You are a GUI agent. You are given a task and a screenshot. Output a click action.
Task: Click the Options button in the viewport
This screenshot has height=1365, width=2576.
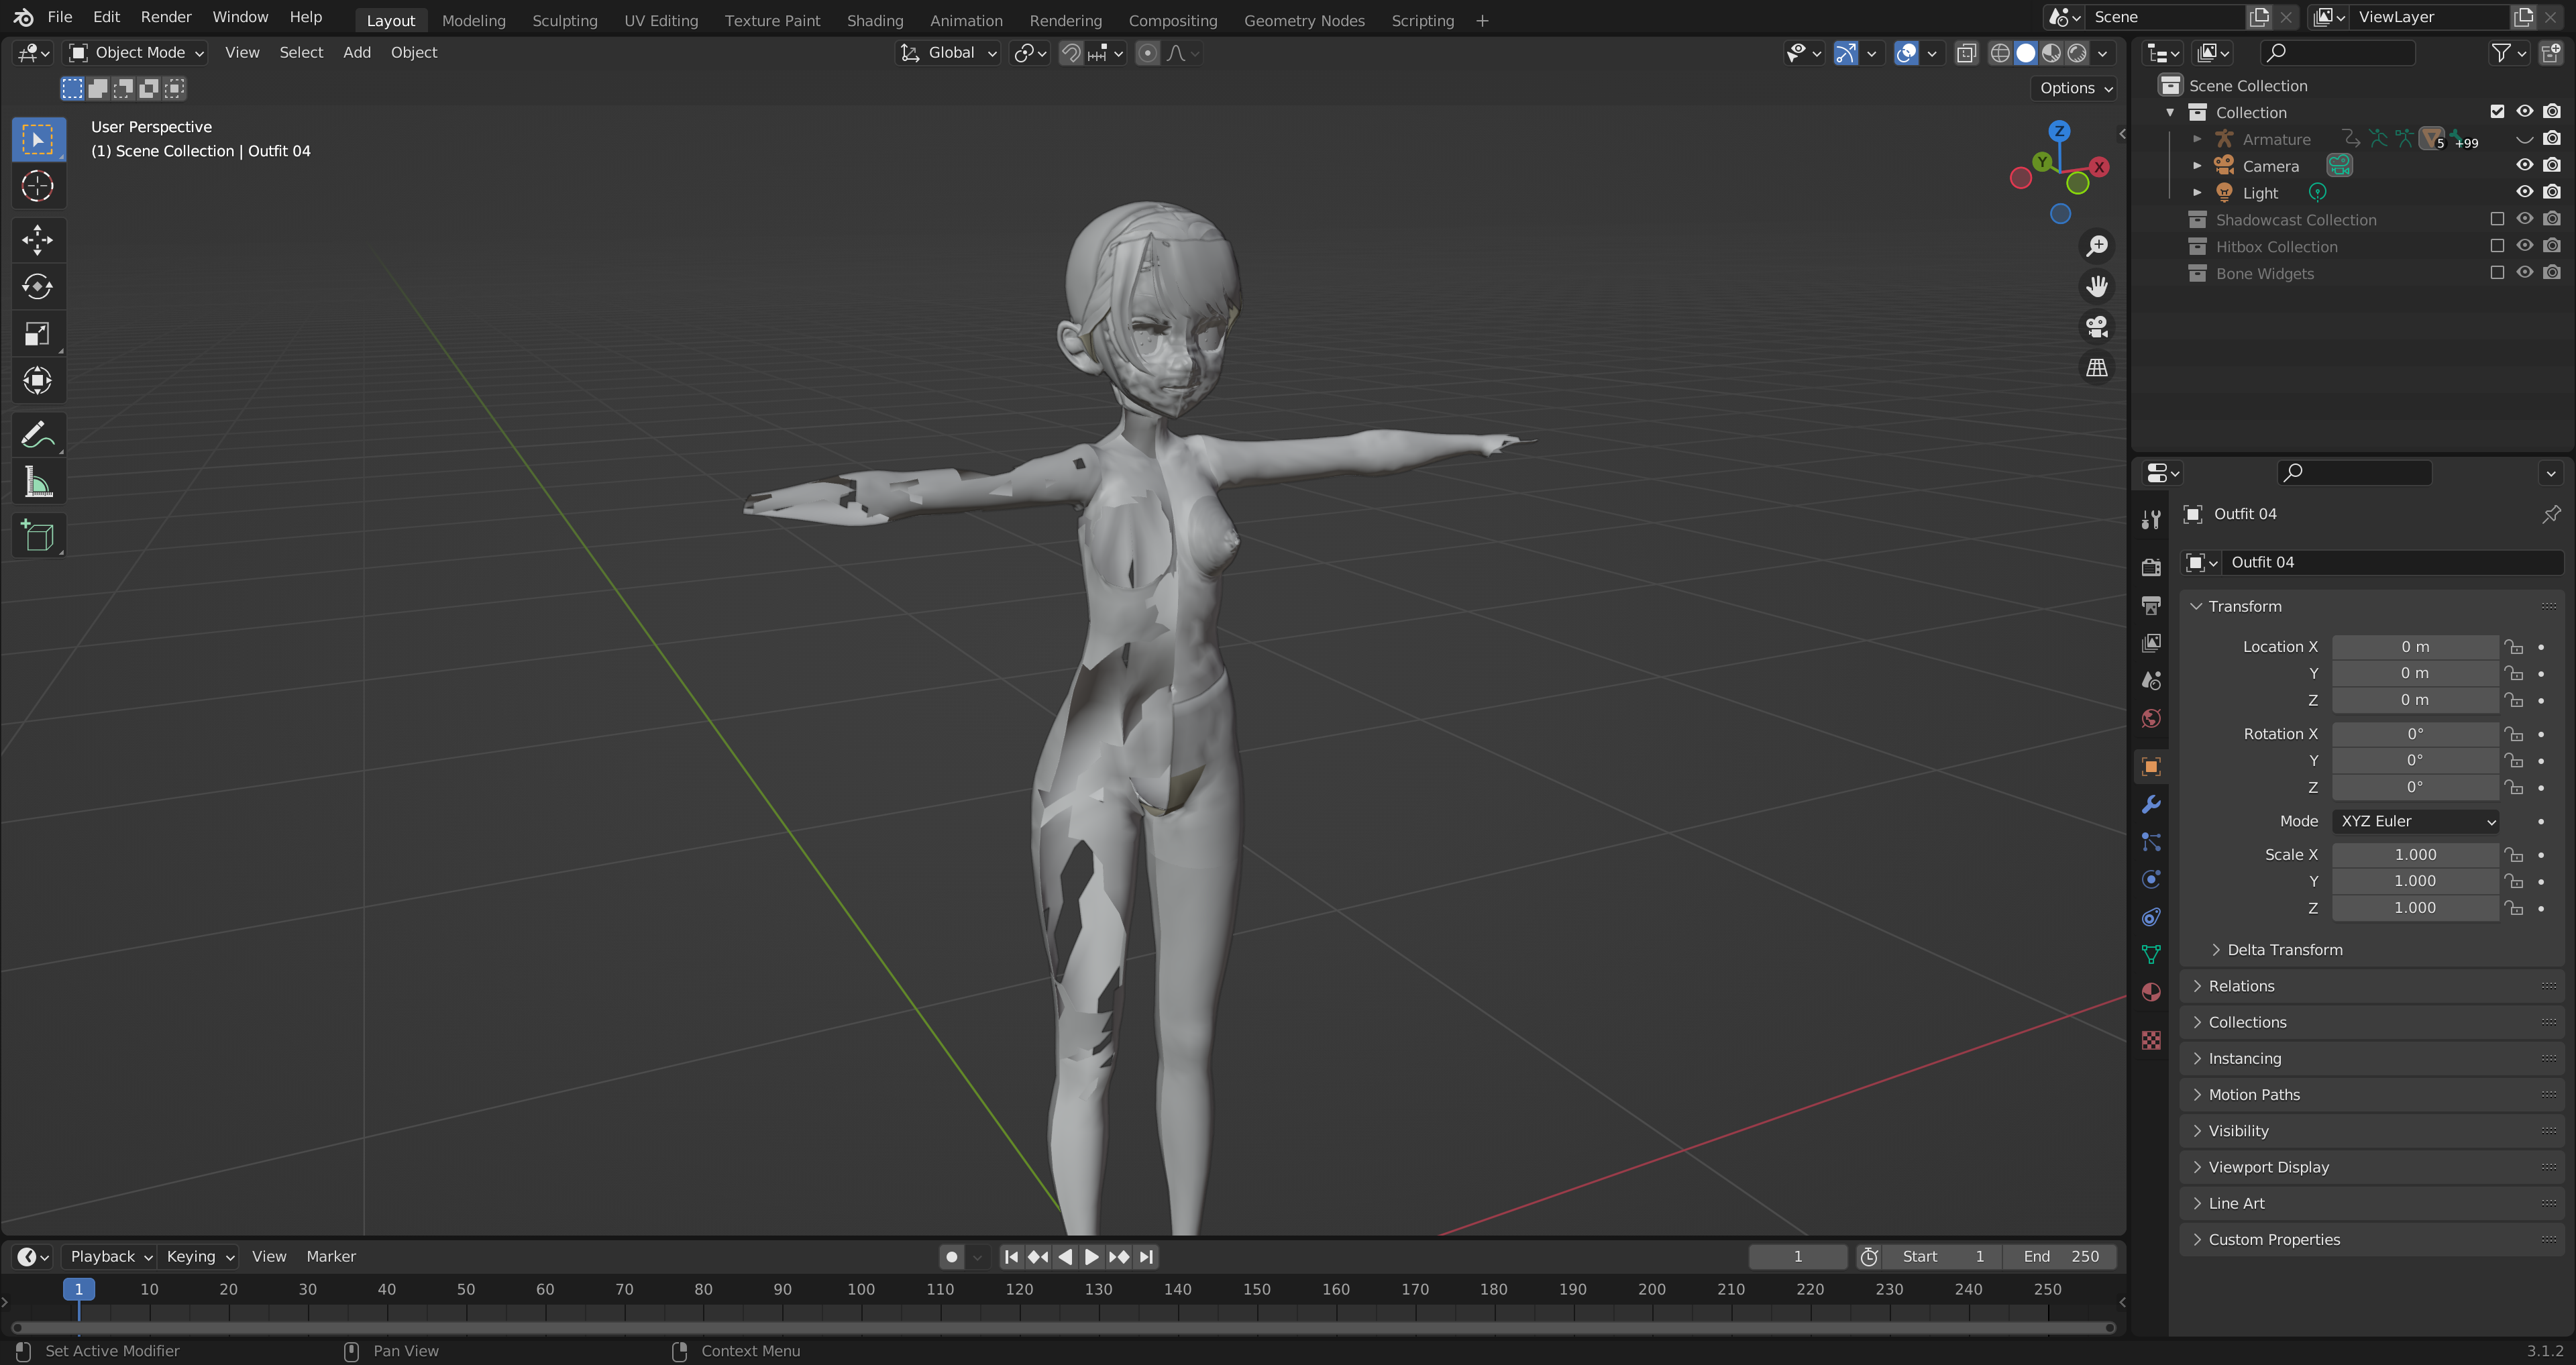(x=2073, y=88)
